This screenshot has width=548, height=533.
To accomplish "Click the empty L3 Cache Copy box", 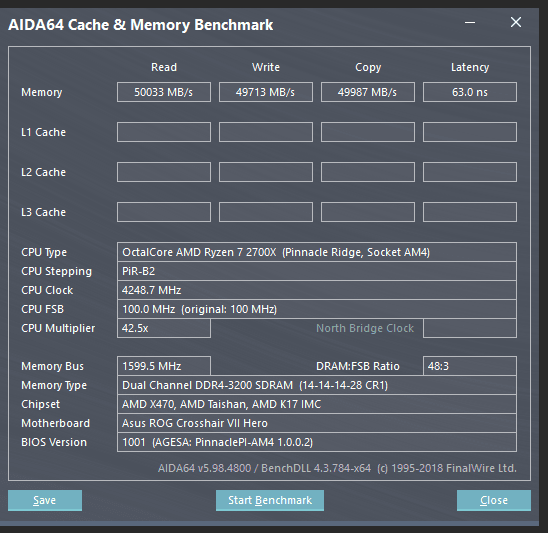I will pos(368,212).
